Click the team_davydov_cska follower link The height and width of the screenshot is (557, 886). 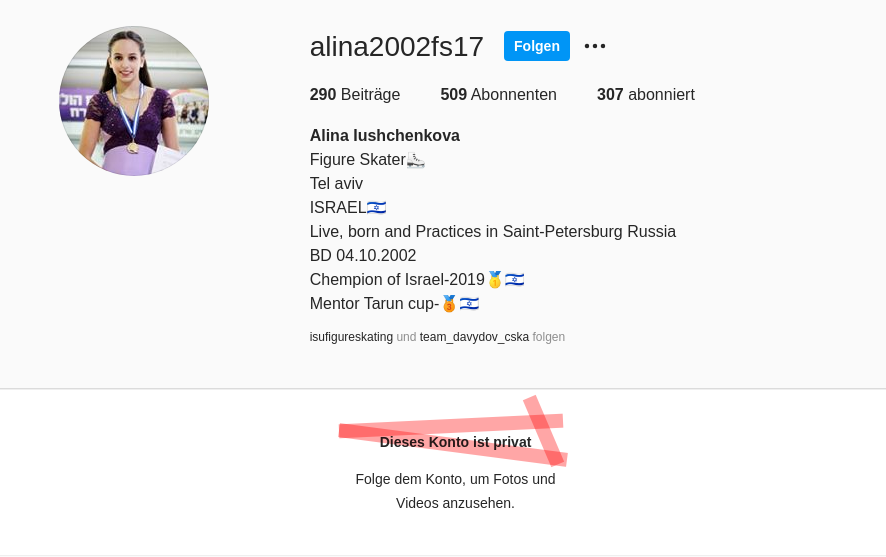(x=474, y=337)
